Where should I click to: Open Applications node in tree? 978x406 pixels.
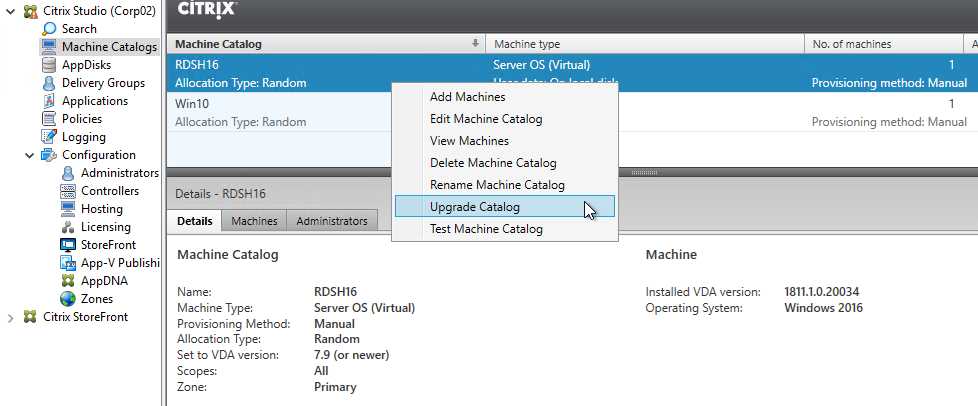pyautogui.click(x=95, y=101)
